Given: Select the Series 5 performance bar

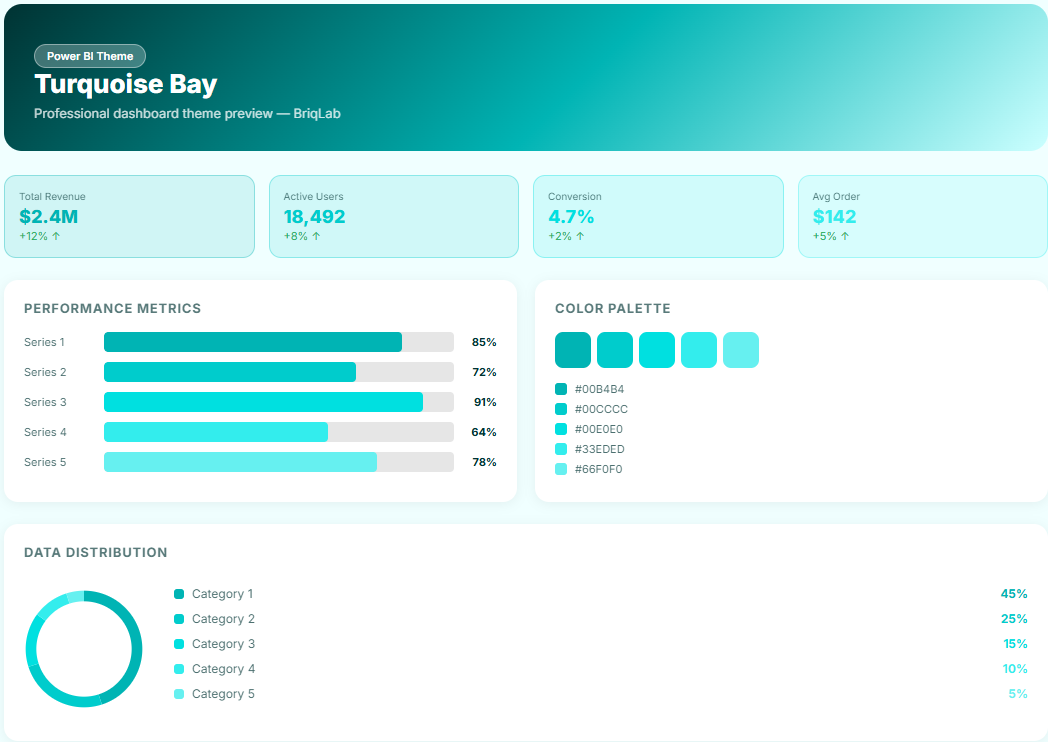Looking at the screenshot, I should 240,462.
